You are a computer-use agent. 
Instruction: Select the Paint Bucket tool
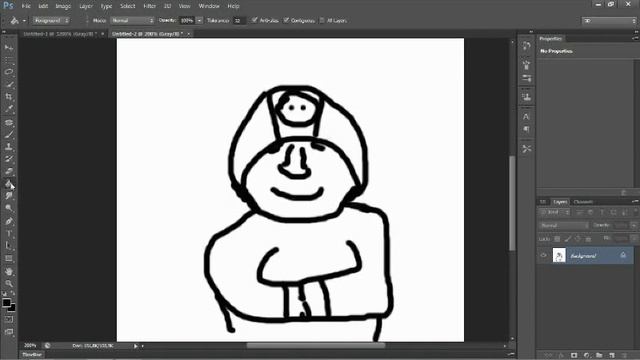[9, 184]
